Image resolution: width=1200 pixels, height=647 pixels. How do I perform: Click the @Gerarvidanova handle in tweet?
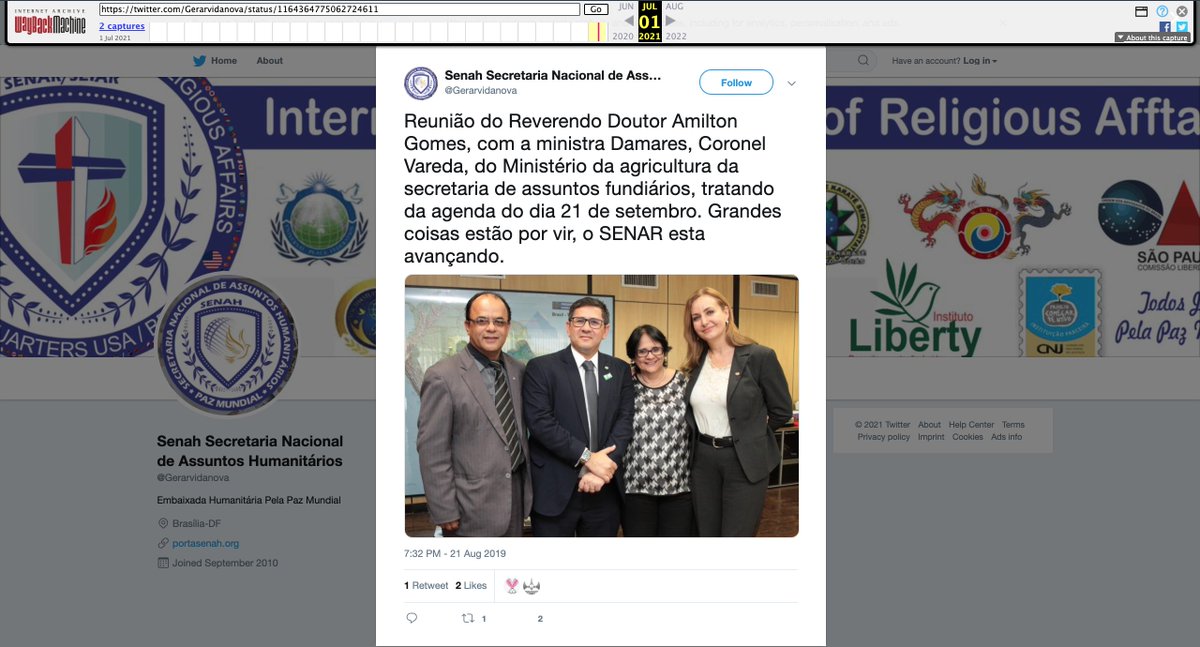point(480,90)
